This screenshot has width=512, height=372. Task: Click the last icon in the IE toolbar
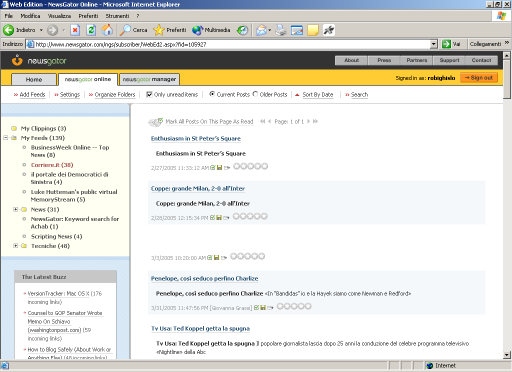click(x=329, y=30)
